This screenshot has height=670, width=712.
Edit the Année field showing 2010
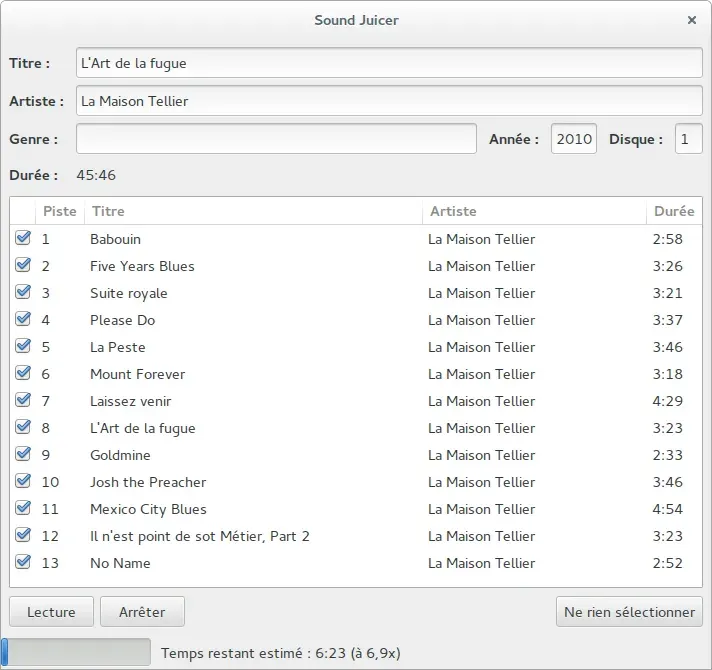[574, 138]
